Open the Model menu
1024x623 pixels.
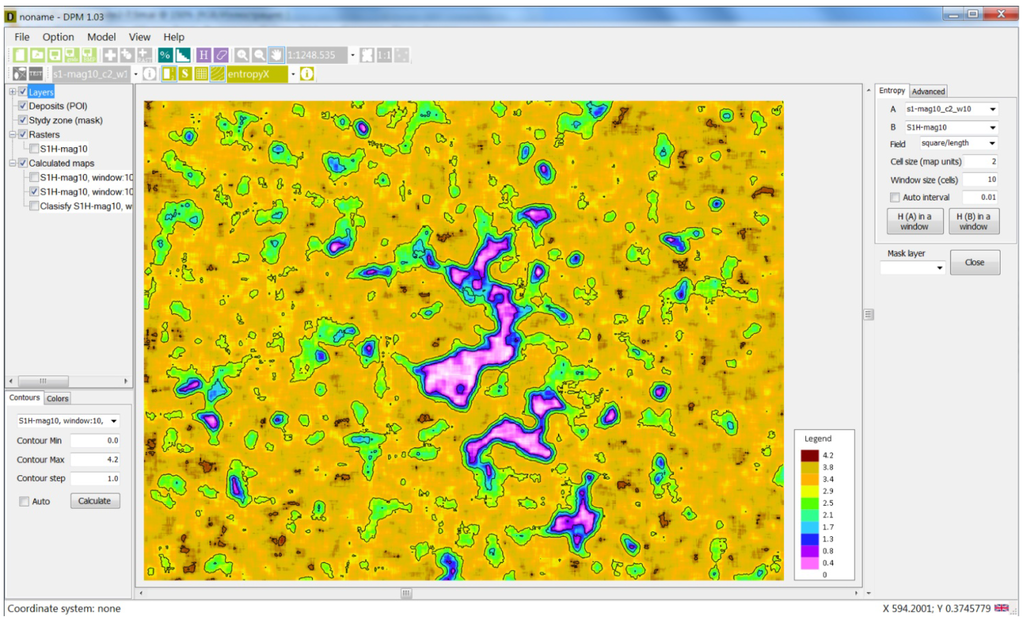101,37
